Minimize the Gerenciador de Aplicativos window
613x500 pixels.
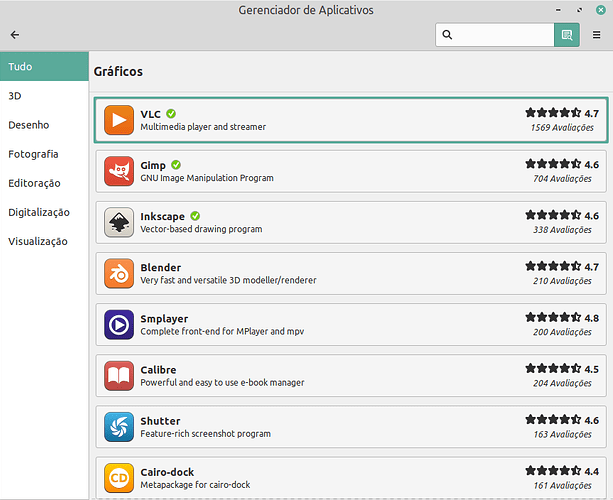(x=558, y=10)
